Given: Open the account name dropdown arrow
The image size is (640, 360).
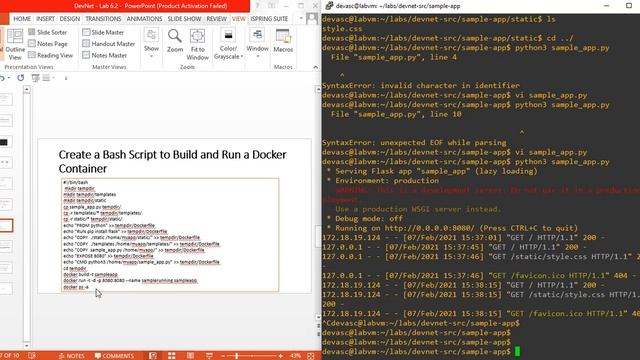Looking at the screenshot, I should pyautogui.click(x=301, y=19).
